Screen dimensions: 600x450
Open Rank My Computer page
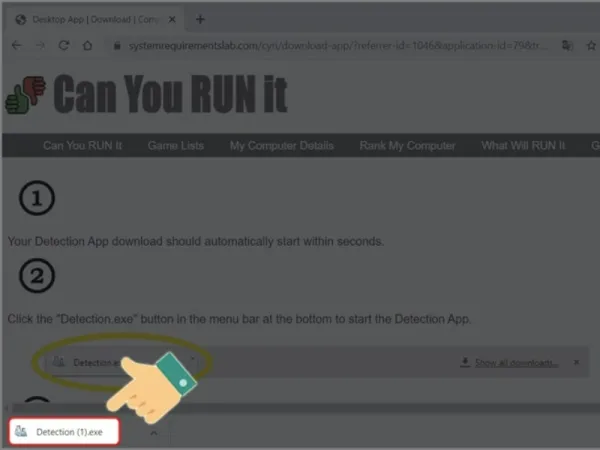[x=408, y=145]
